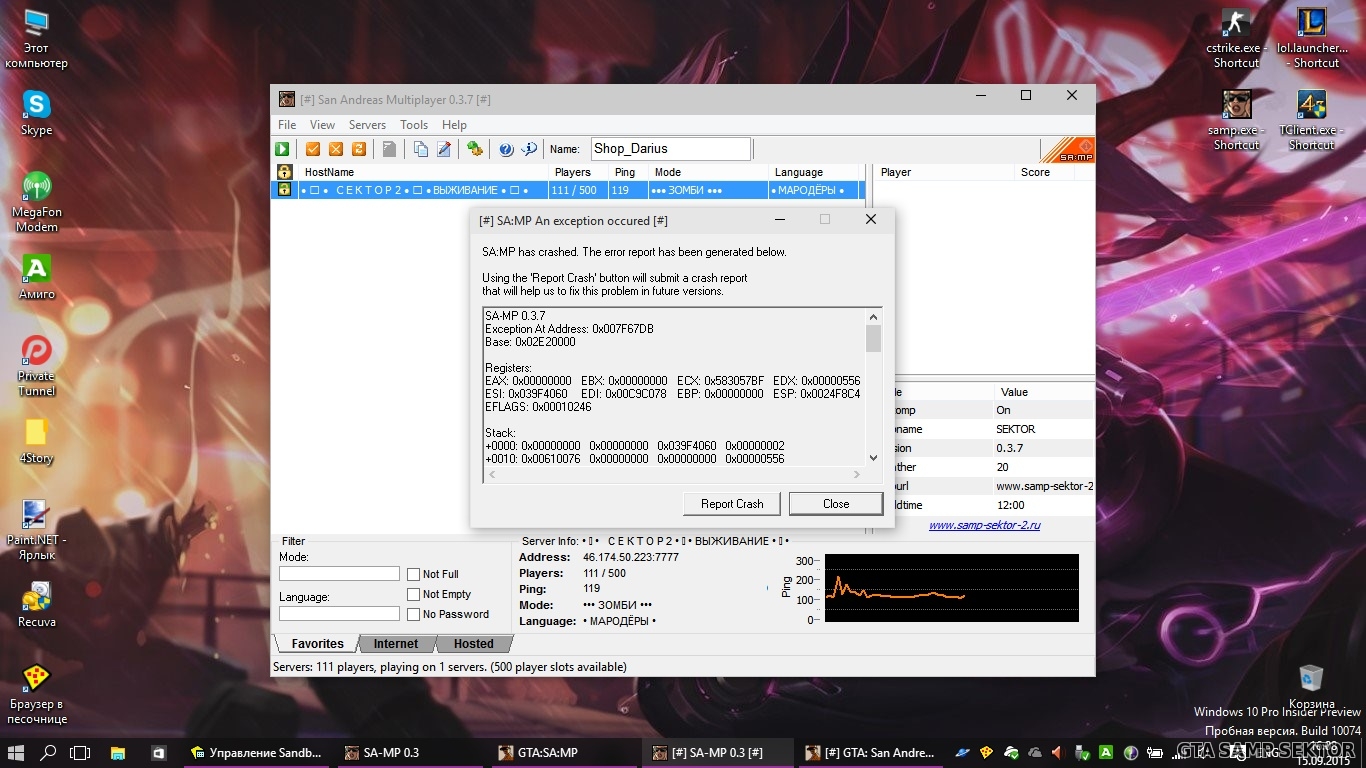This screenshot has height=768, width=1366.
Task: Click the gray Master Server Update icon
Action: (x=390, y=149)
